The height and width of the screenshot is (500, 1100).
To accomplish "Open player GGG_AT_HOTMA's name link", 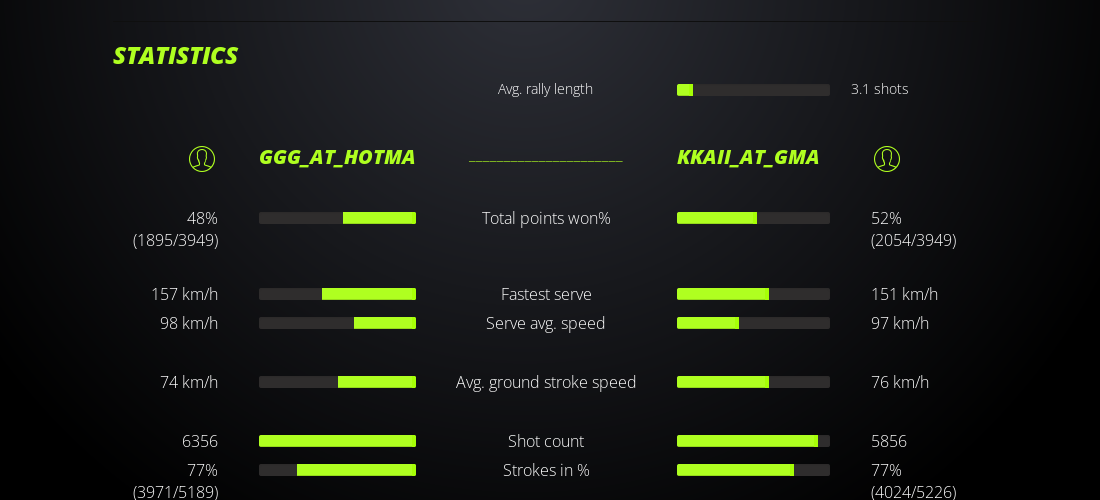I will pyautogui.click(x=337, y=157).
